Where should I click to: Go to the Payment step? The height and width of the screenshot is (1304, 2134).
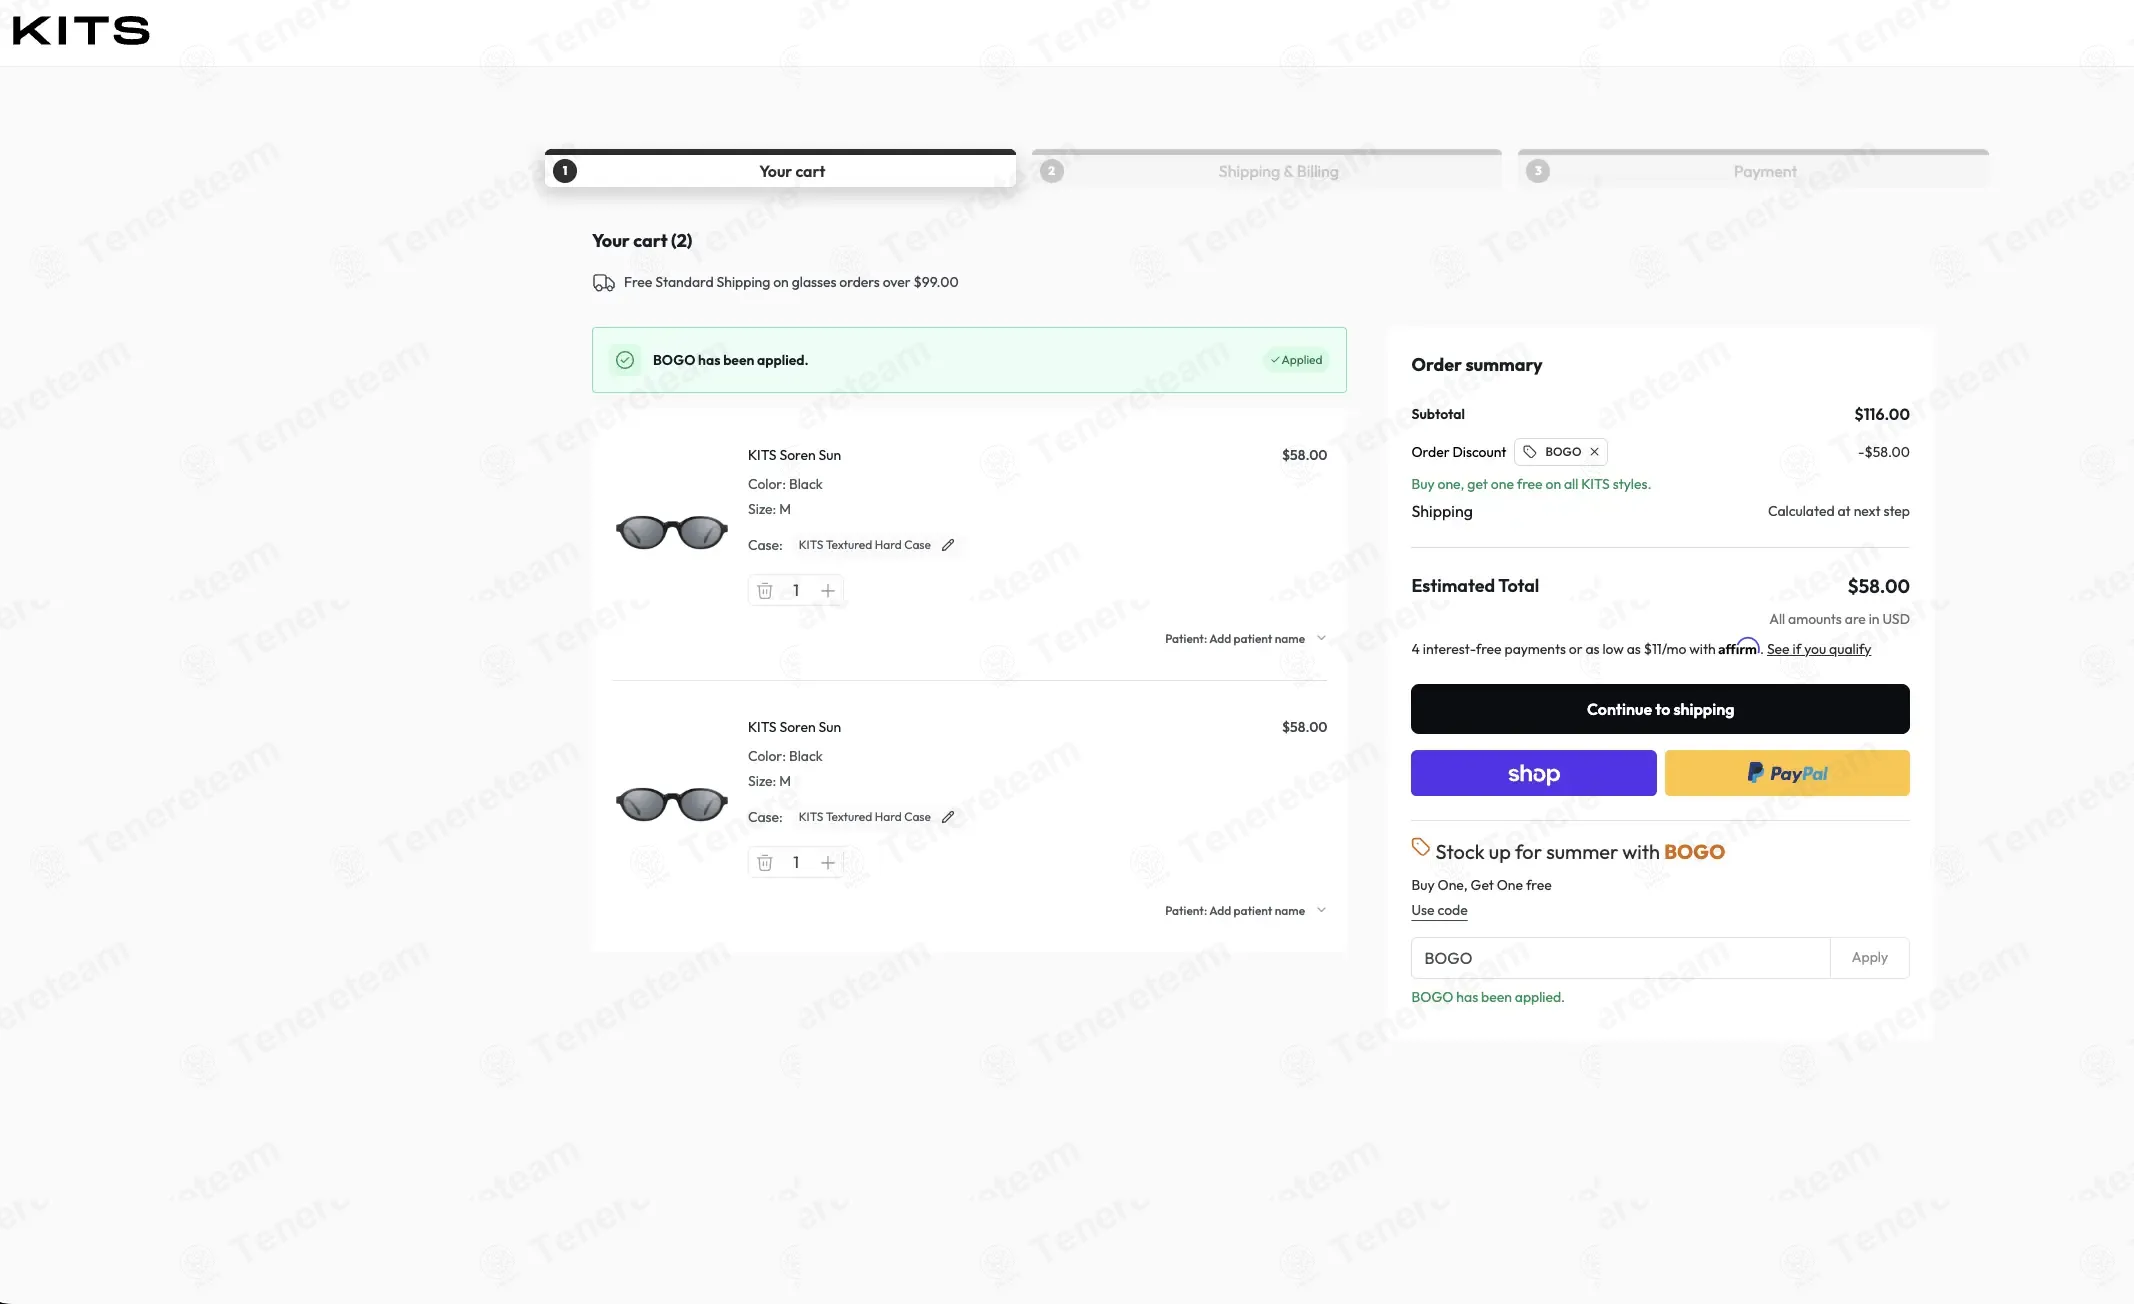(1753, 170)
